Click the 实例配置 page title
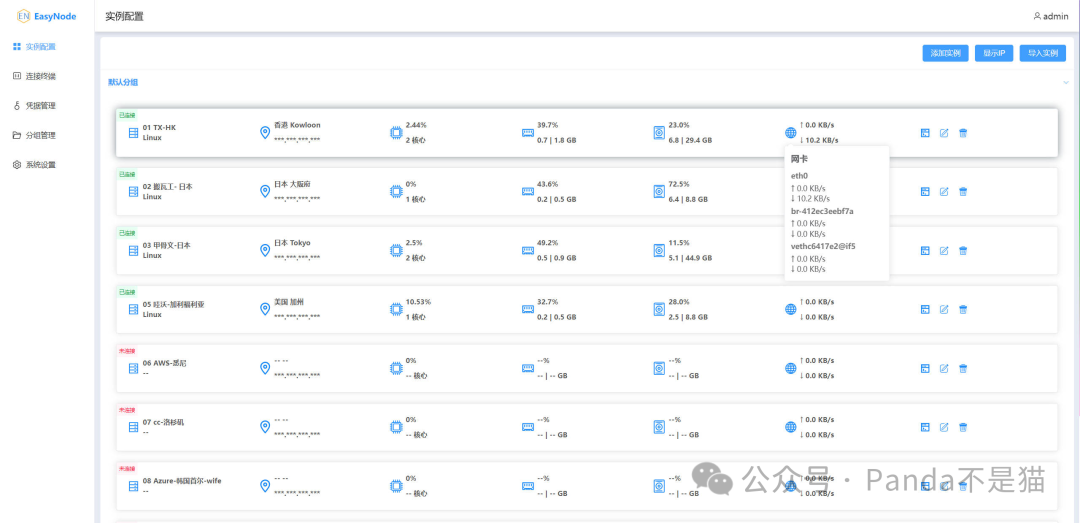 (125, 17)
